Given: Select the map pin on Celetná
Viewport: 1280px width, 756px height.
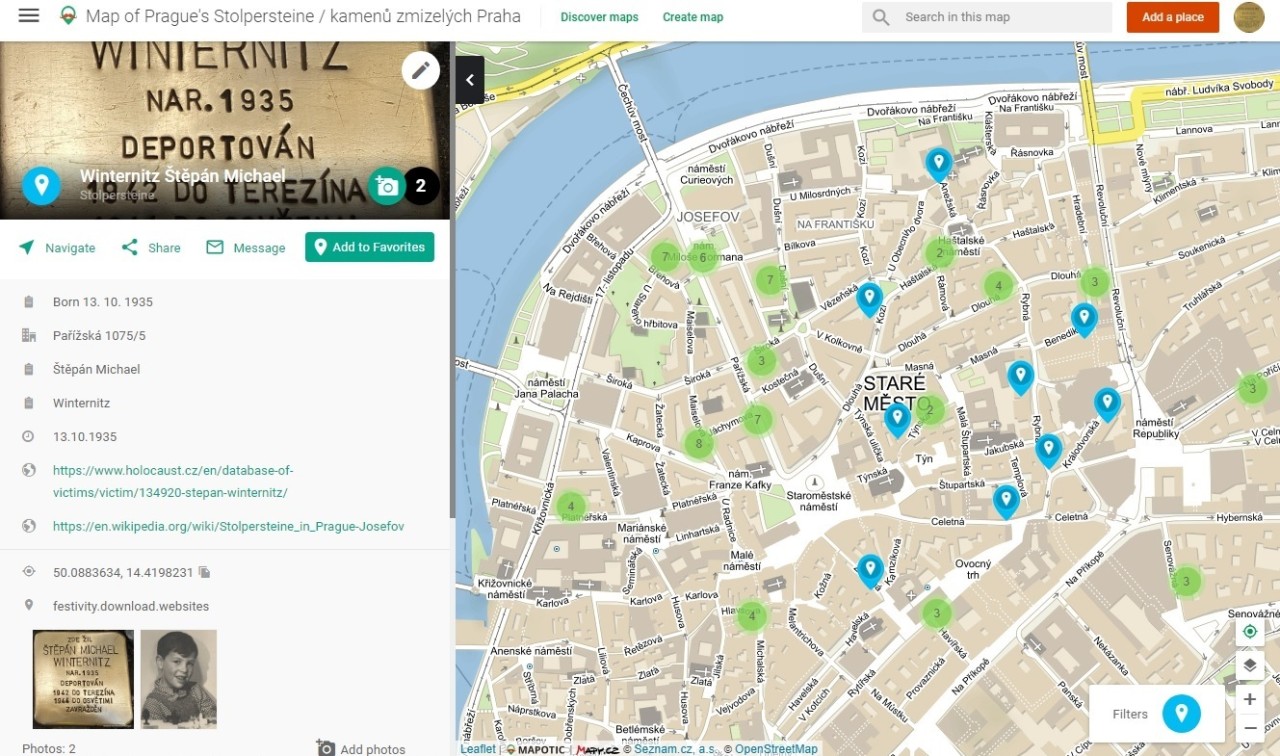Looking at the screenshot, I should 1006,500.
